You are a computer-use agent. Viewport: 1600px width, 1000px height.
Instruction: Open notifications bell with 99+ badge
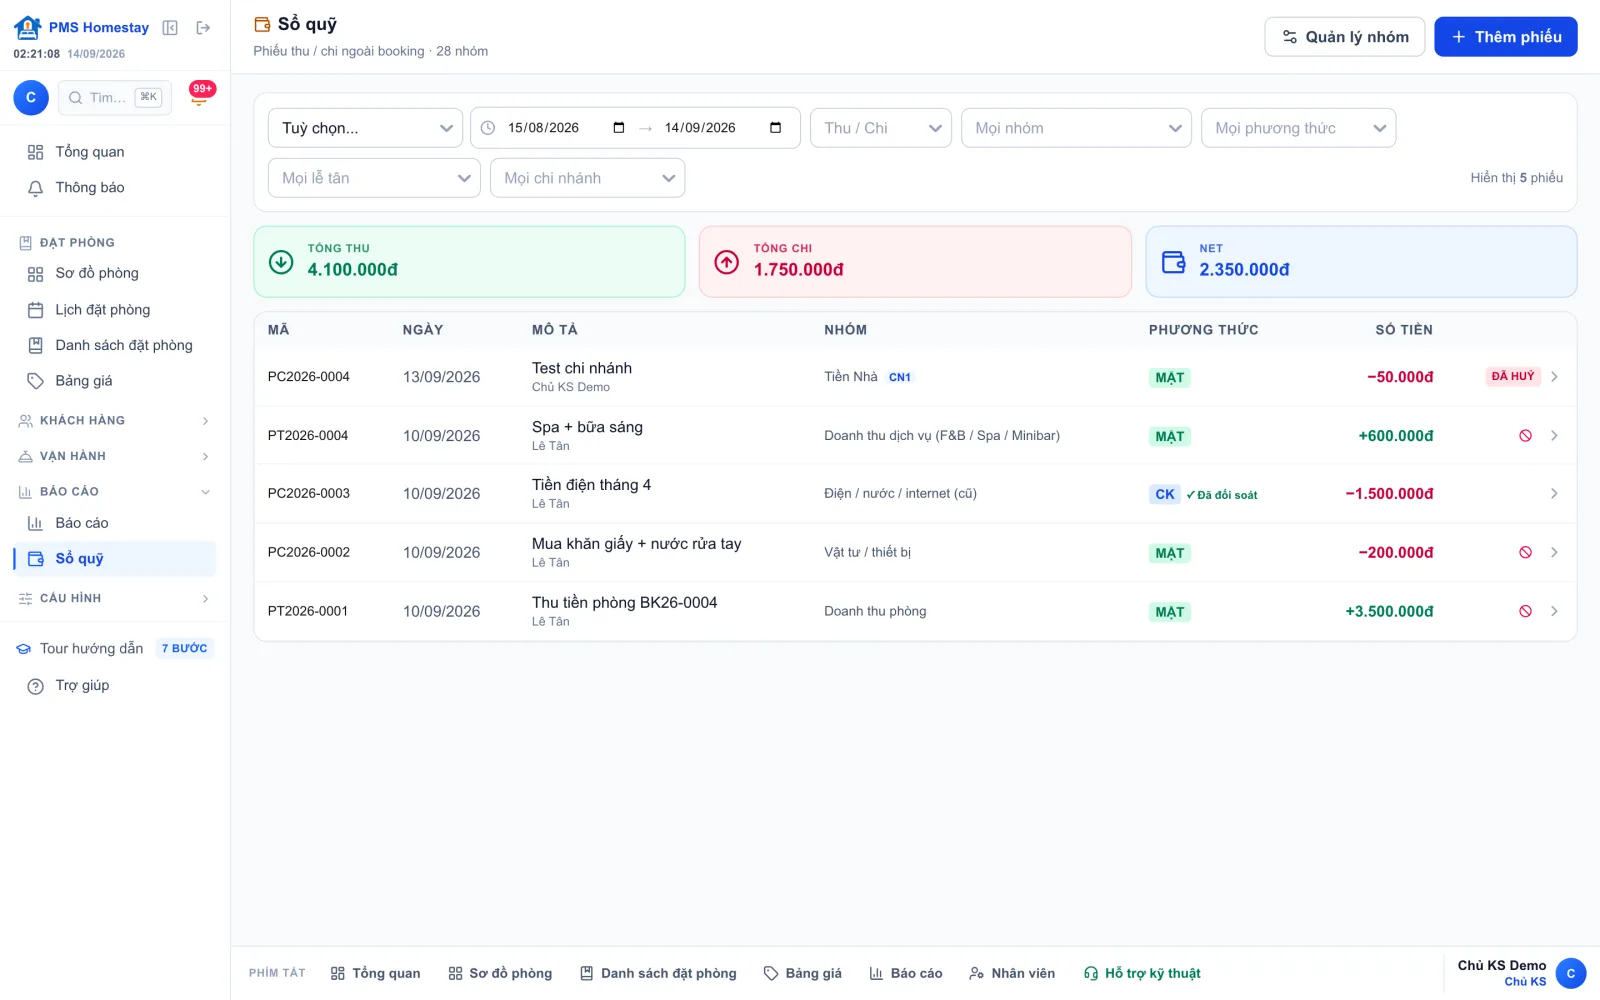tap(200, 97)
